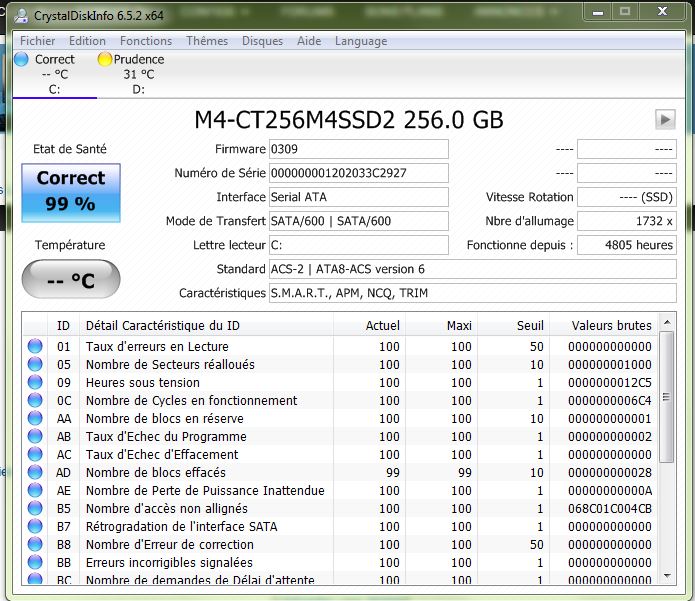Select row Nombre de Cycles en fonctionnement
The width and height of the screenshot is (695, 601).
340,400
